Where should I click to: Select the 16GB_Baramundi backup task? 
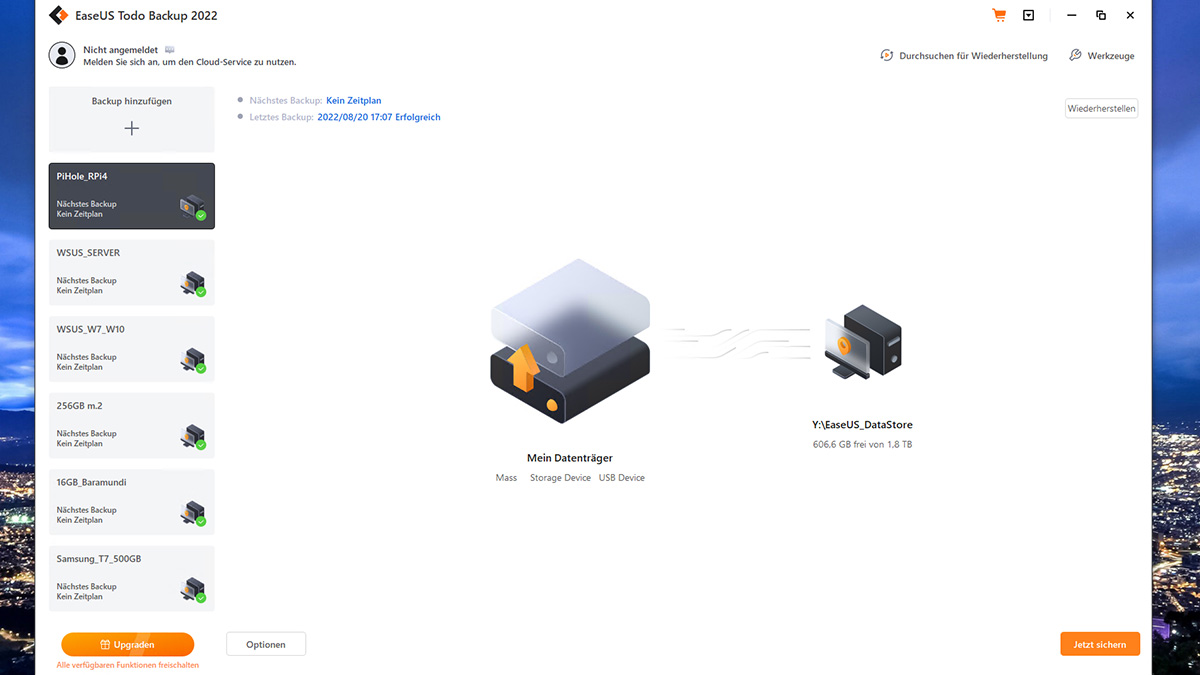132,502
